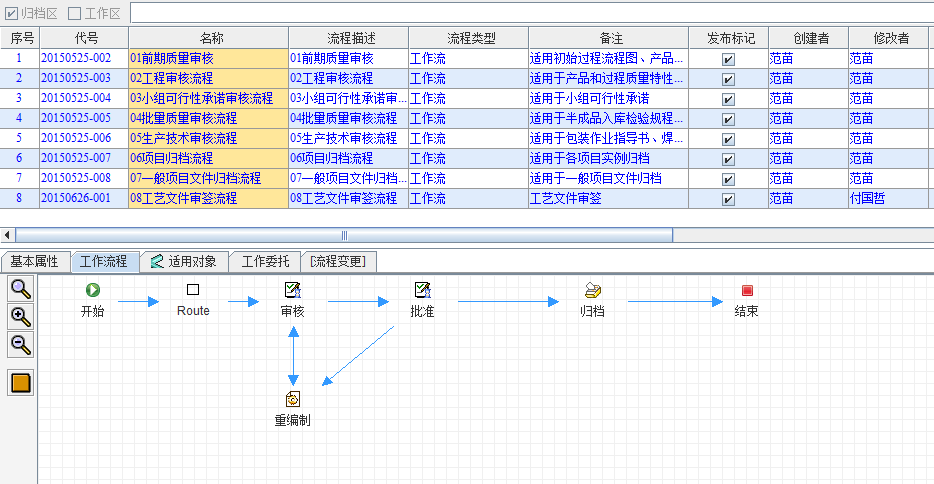Viewport: 934px width, 484px height.
Task: Click code cell 20150525-008
Action: (84, 179)
